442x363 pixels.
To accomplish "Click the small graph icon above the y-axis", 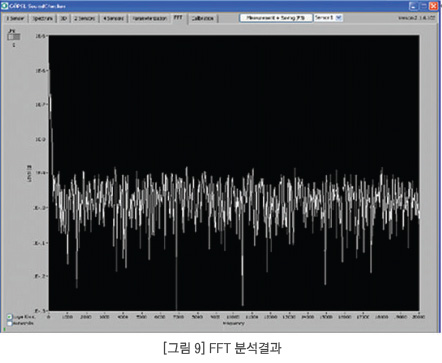I will pyautogui.click(x=14, y=35).
